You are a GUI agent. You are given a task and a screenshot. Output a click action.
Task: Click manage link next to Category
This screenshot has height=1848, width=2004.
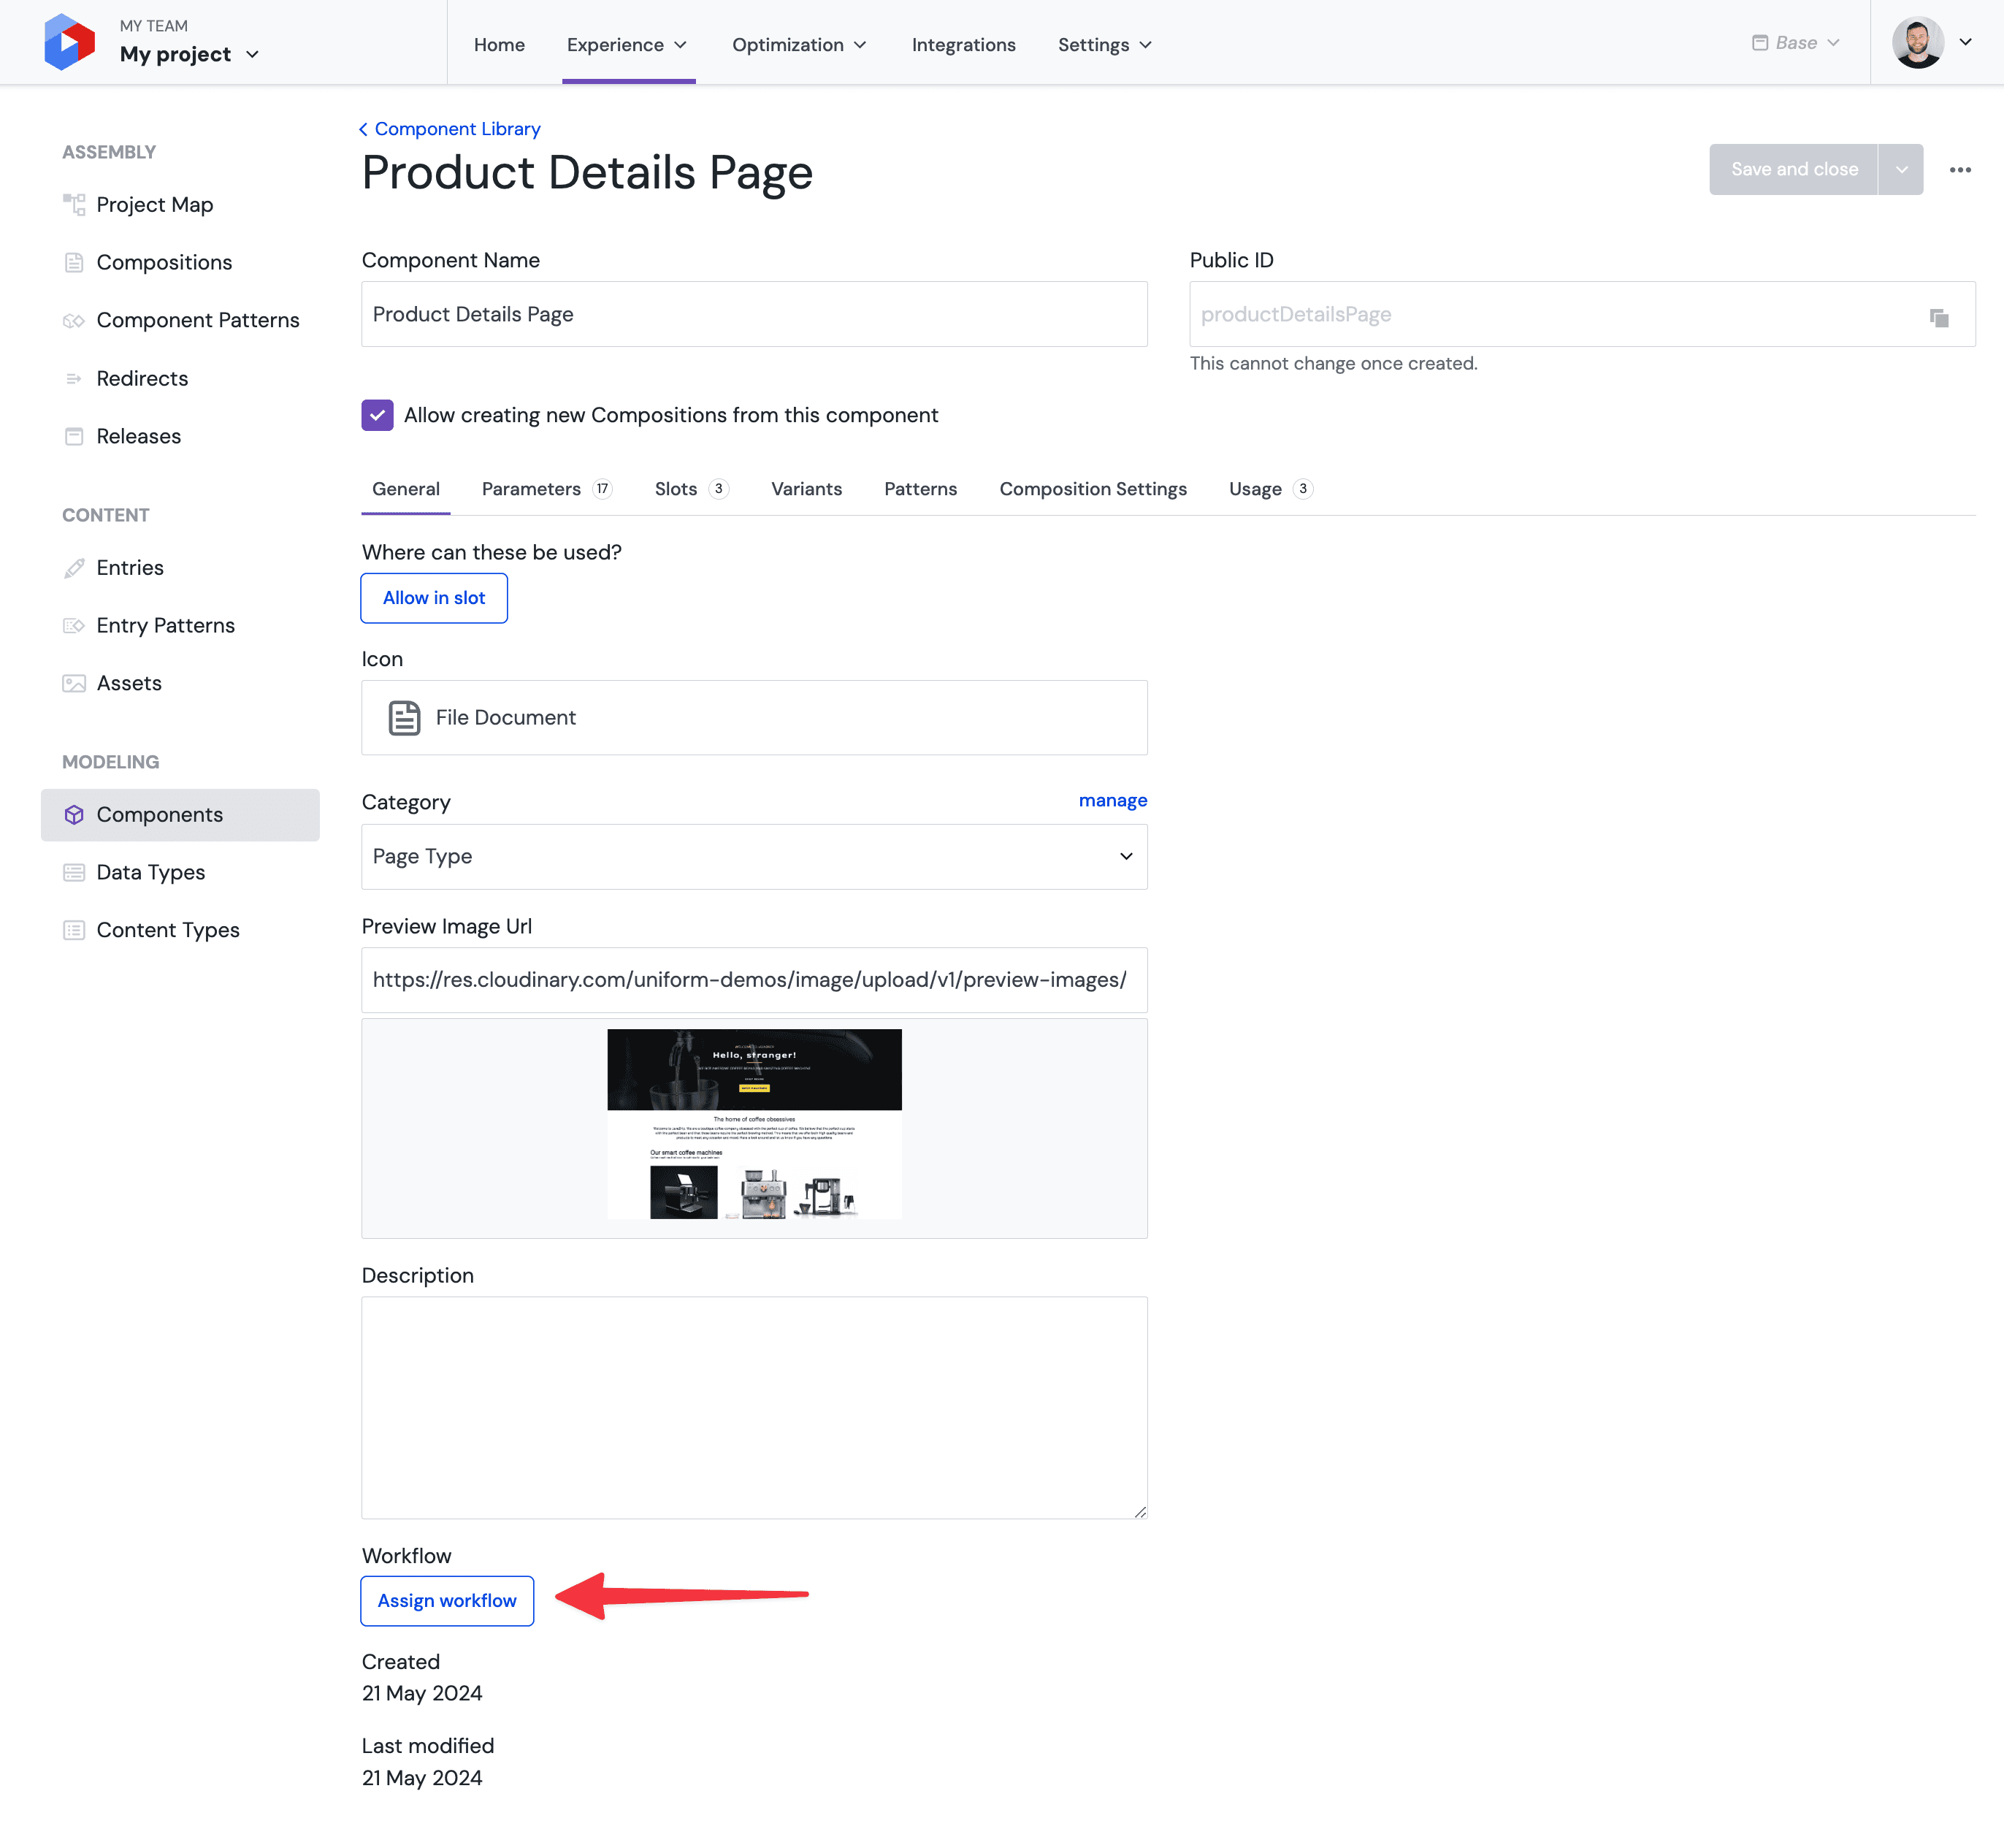point(1112,800)
